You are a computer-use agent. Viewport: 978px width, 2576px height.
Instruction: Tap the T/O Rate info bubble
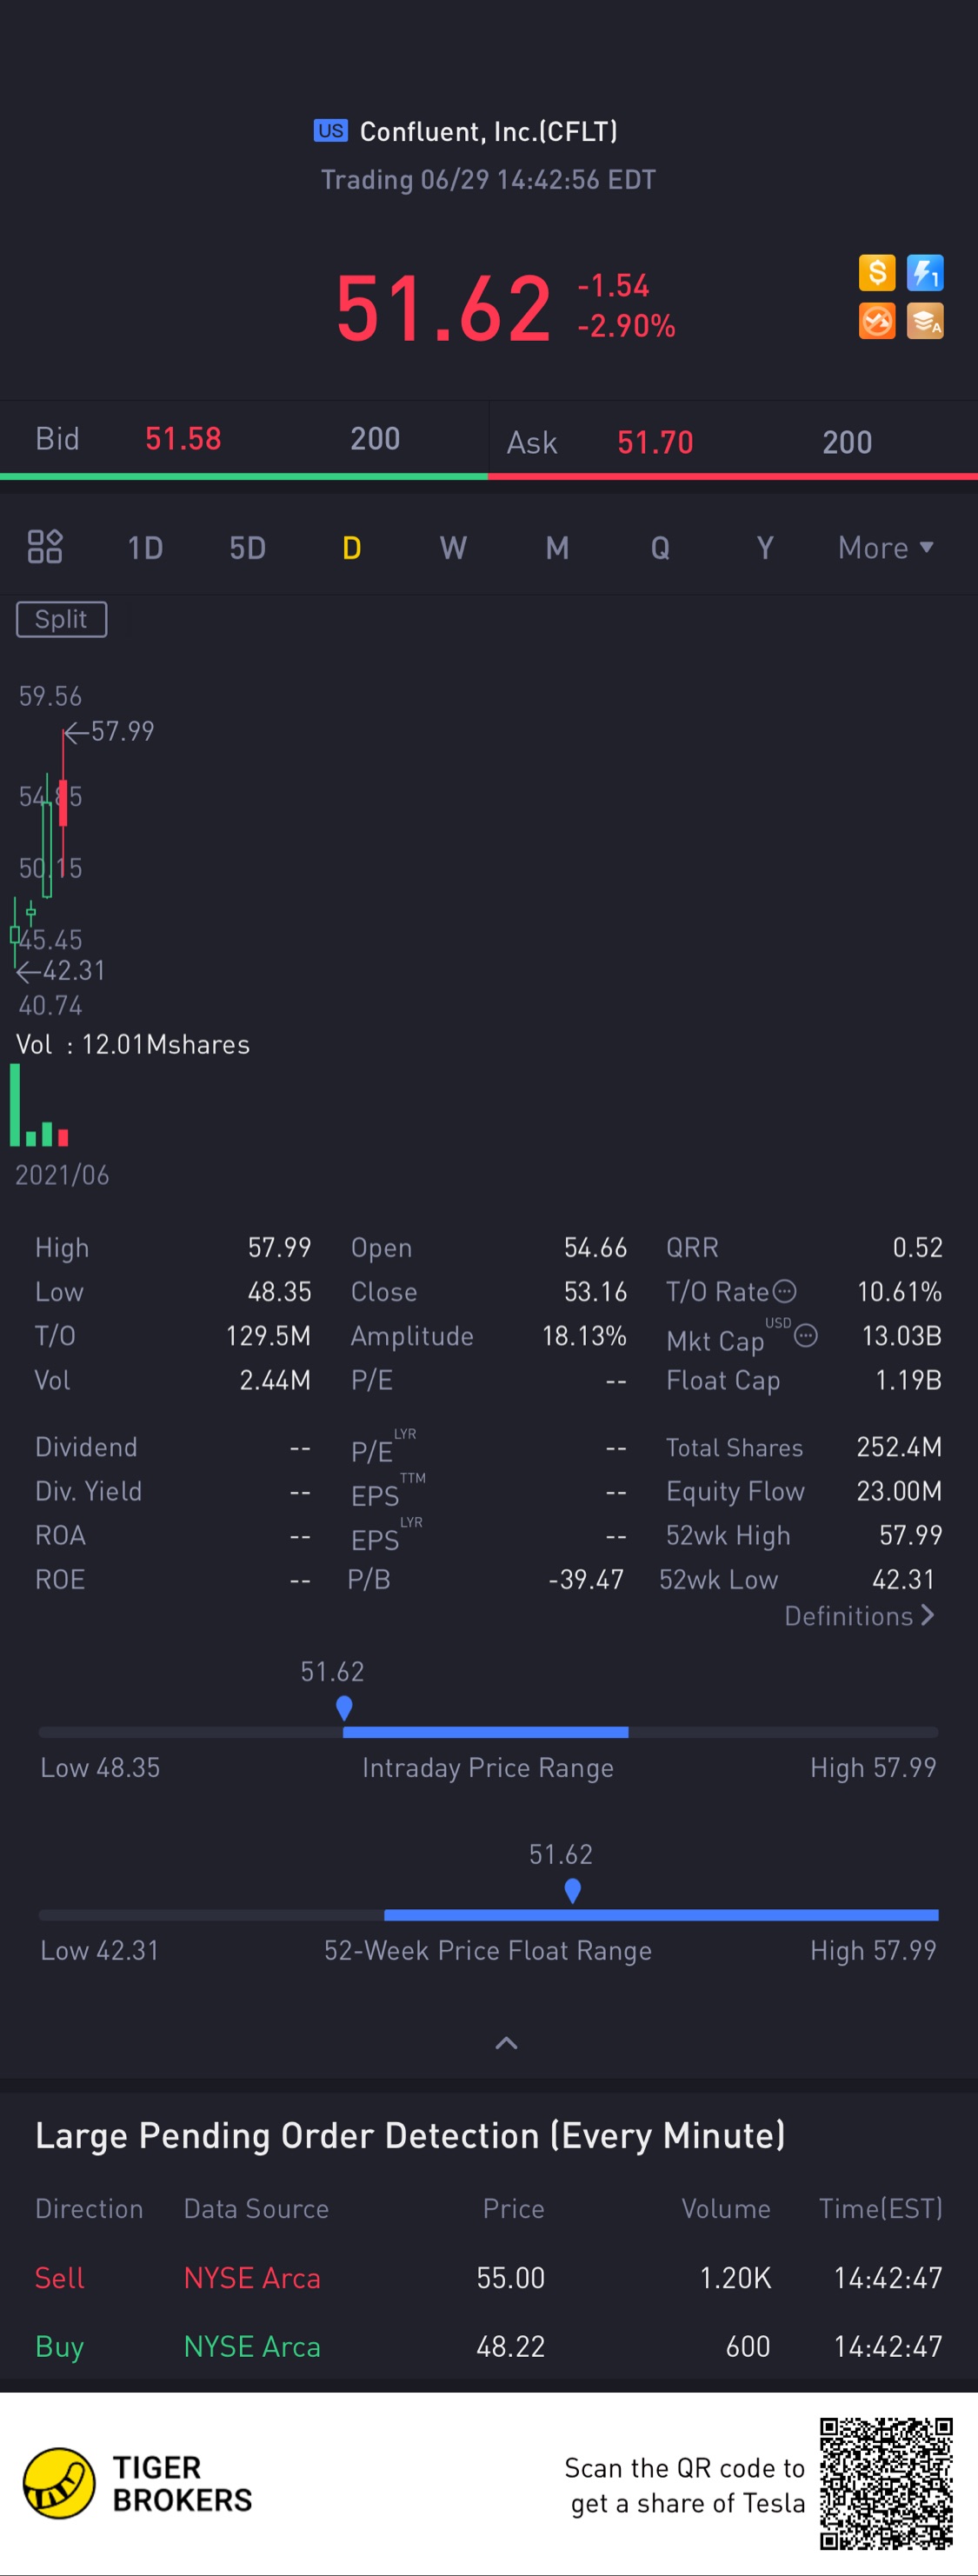point(785,1291)
